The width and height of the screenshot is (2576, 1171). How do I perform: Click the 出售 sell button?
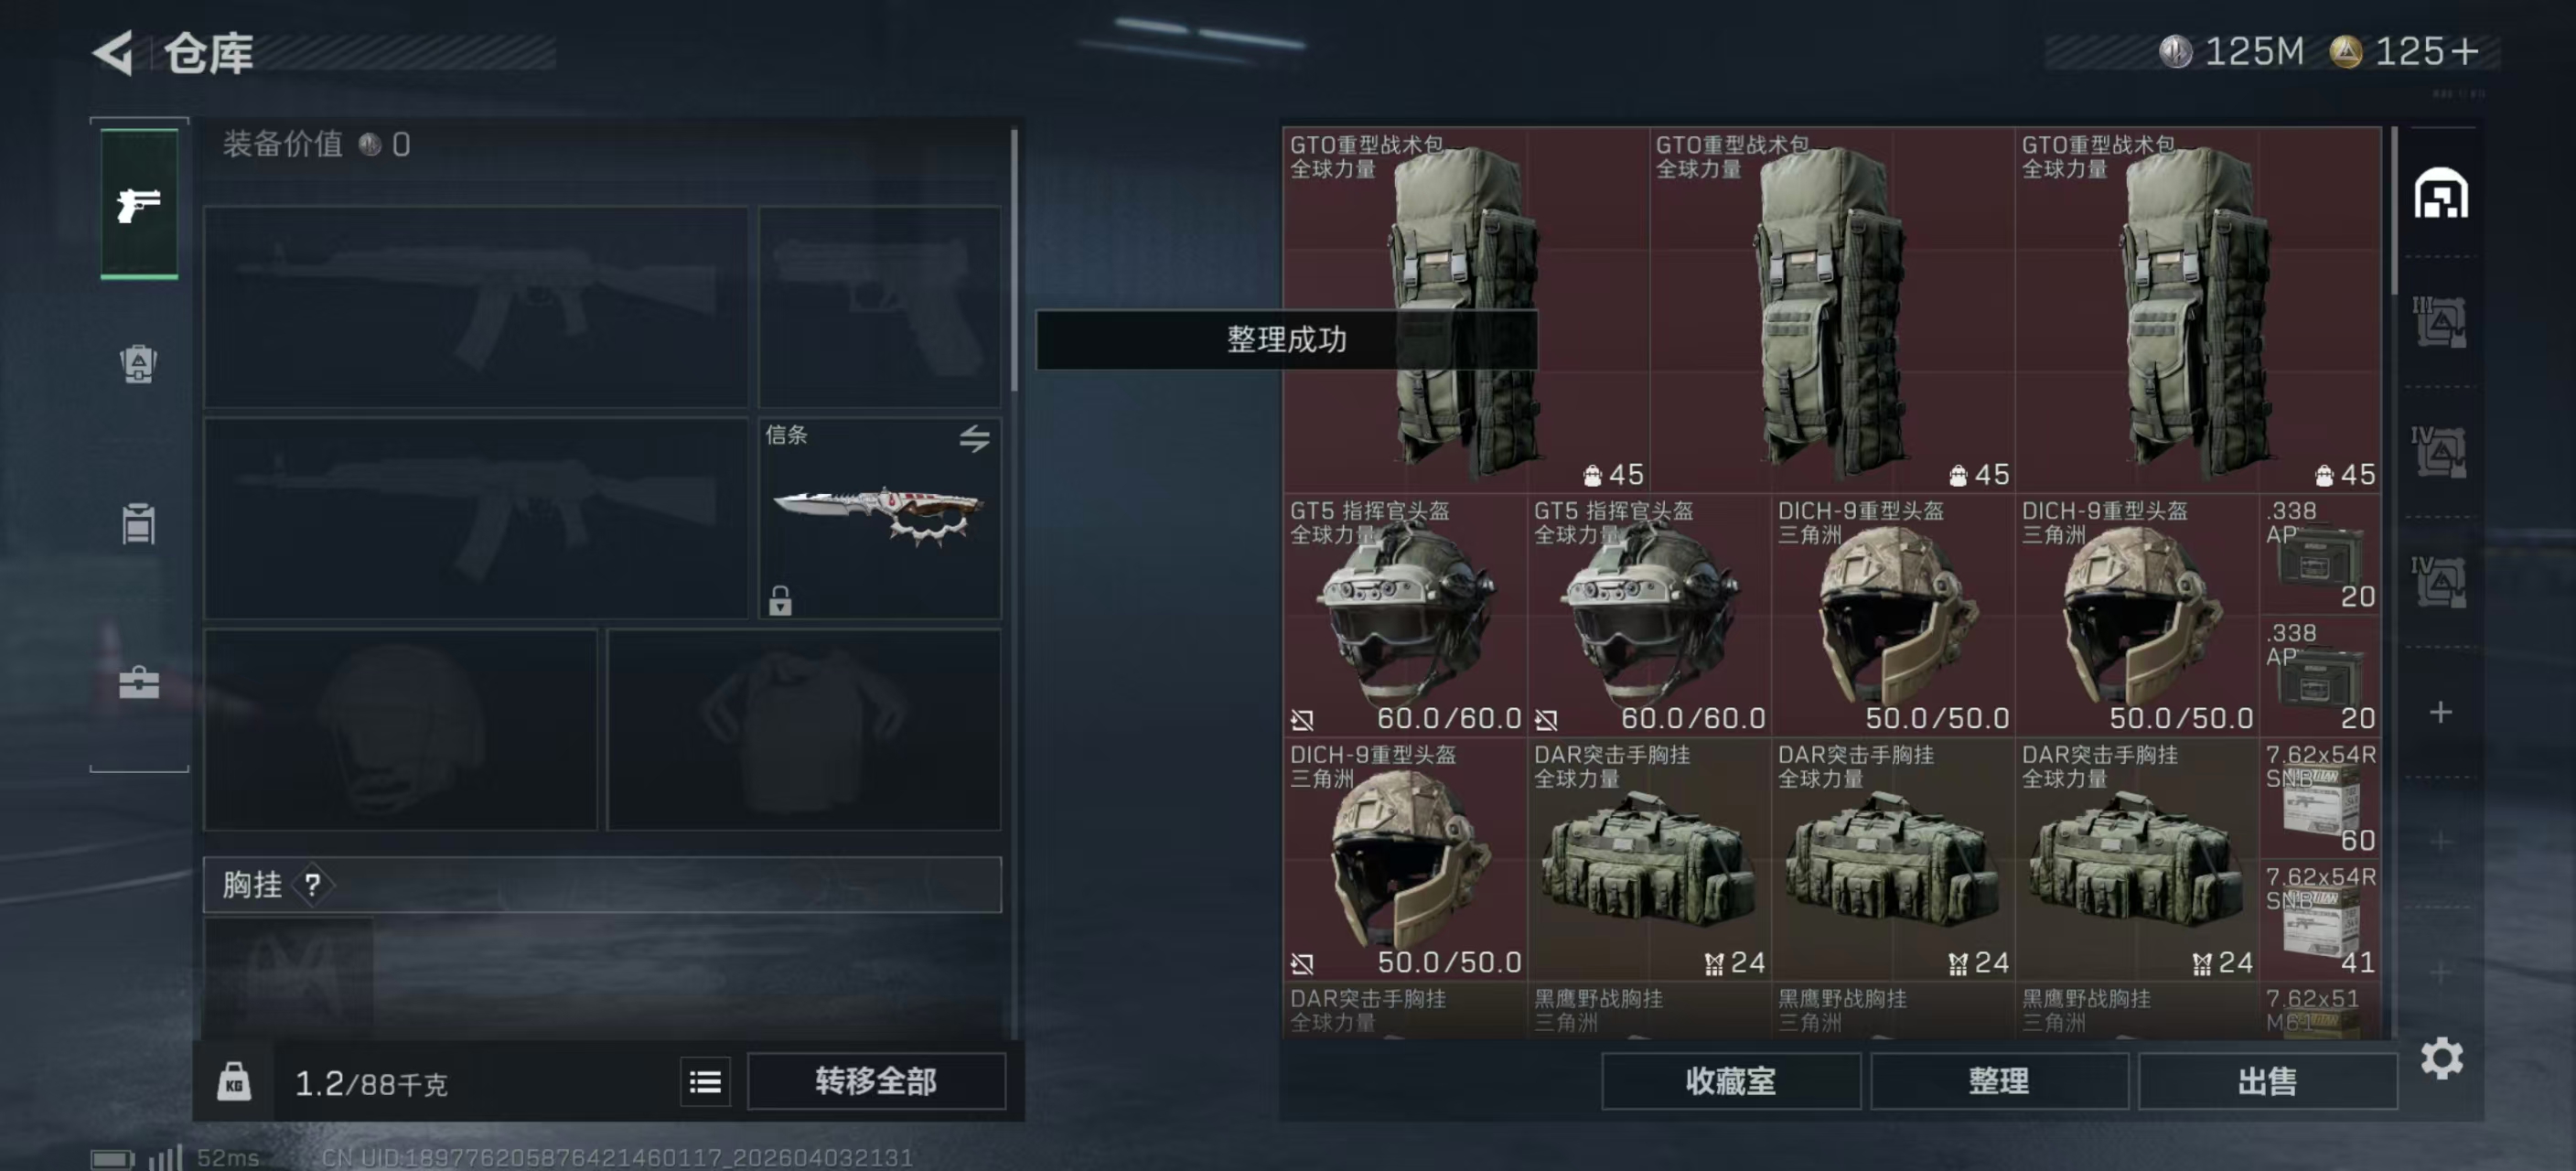click(2267, 1081)
